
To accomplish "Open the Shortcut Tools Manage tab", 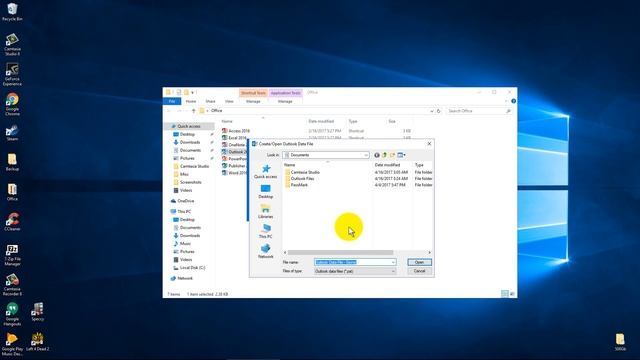I will coord(253,101).
